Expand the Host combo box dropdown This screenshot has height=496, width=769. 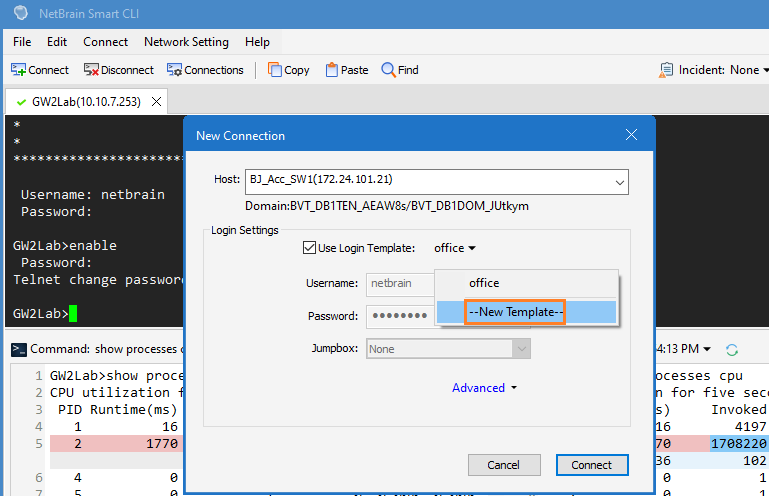click(620, 182)
